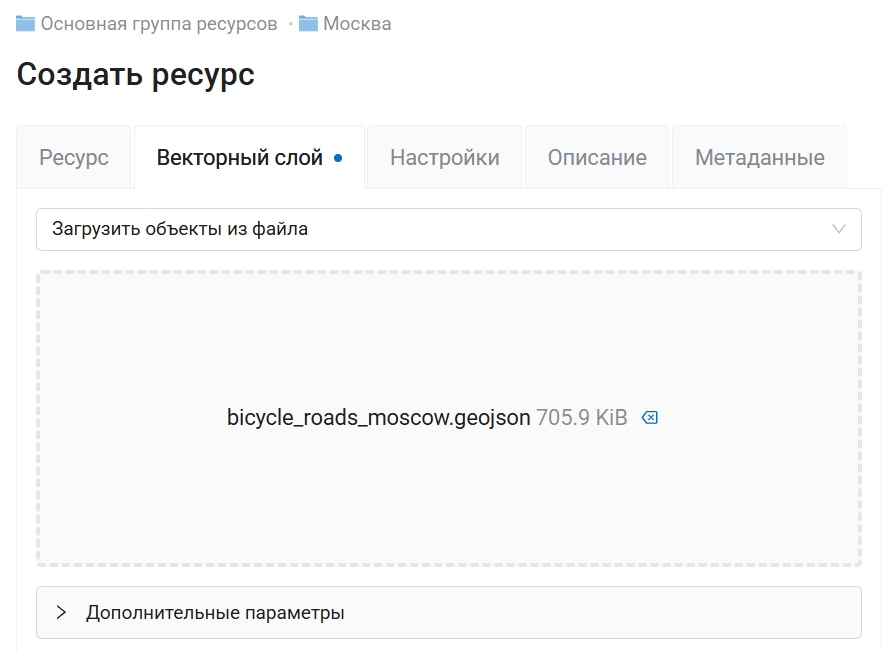Image resolution: width=895 pixels, height=651 pixels.
Task: Click the folder icon beside Москва
Action: click(x=308, y=24)
